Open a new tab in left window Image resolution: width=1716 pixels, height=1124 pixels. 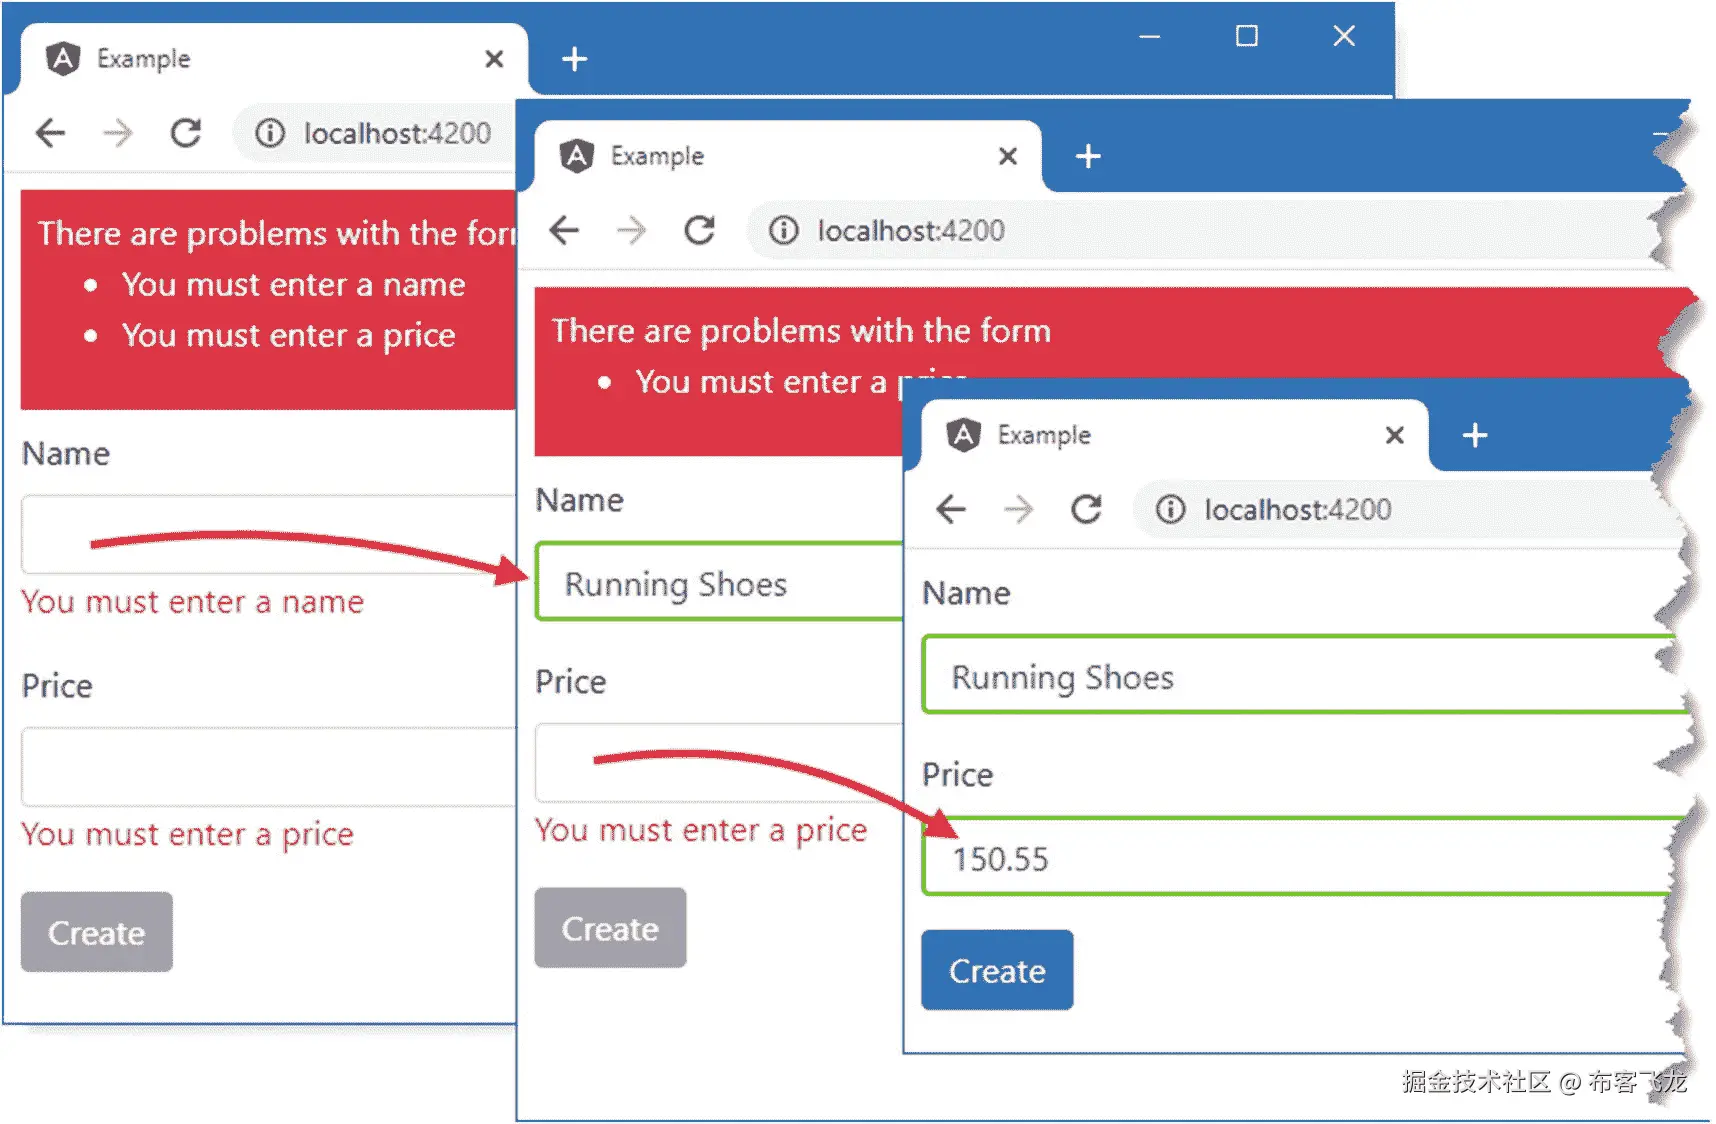[574, 59]
